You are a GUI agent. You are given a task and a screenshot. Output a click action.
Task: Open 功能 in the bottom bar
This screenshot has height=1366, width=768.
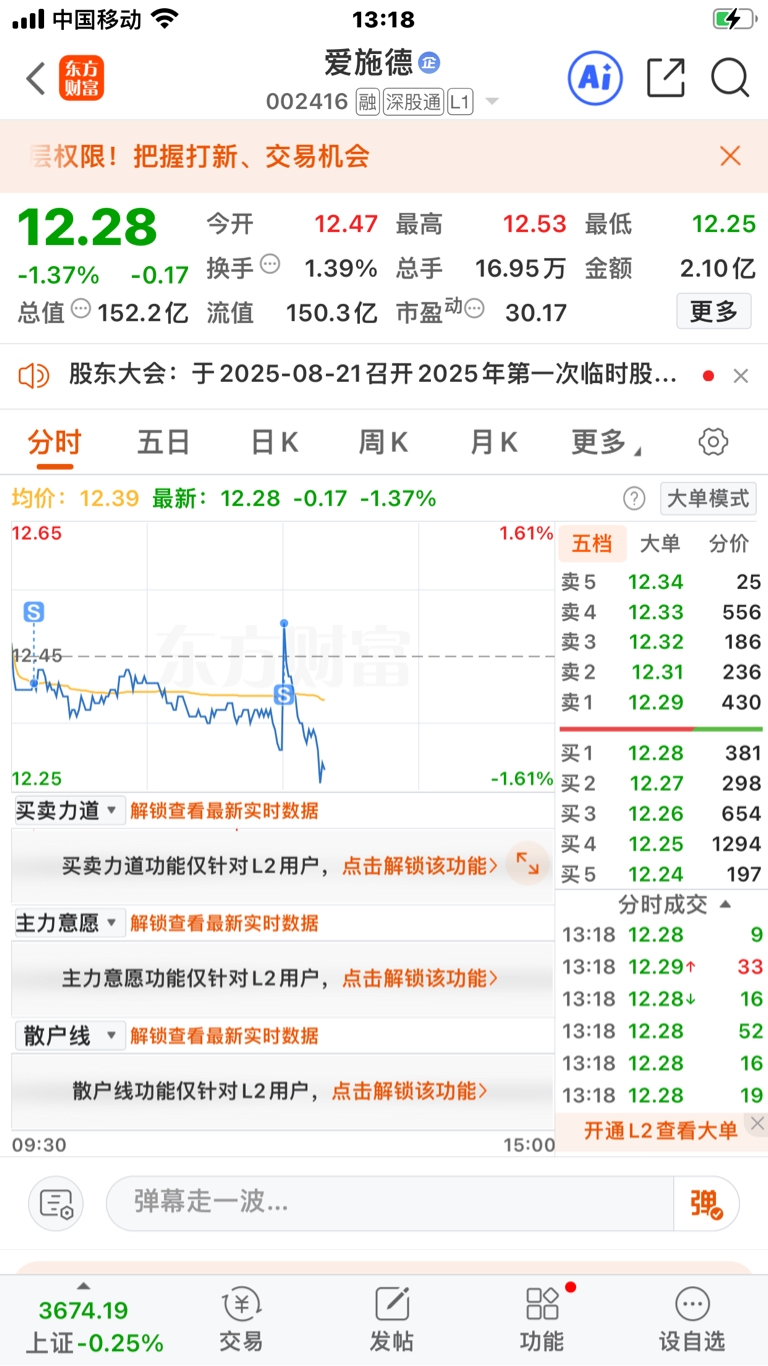(542, 1320)
